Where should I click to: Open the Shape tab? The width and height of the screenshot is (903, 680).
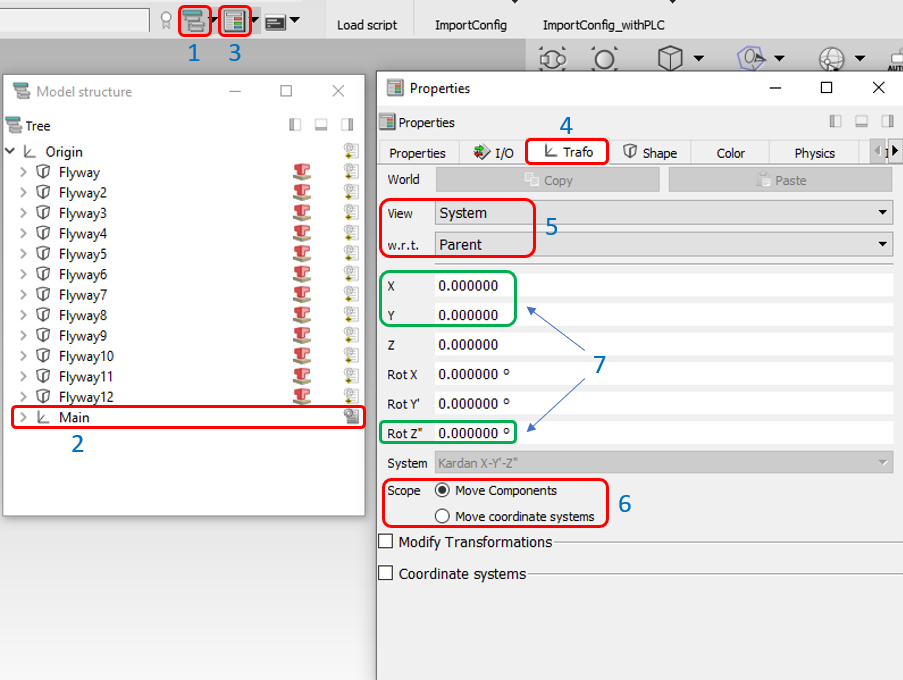[x=650, y=153]
